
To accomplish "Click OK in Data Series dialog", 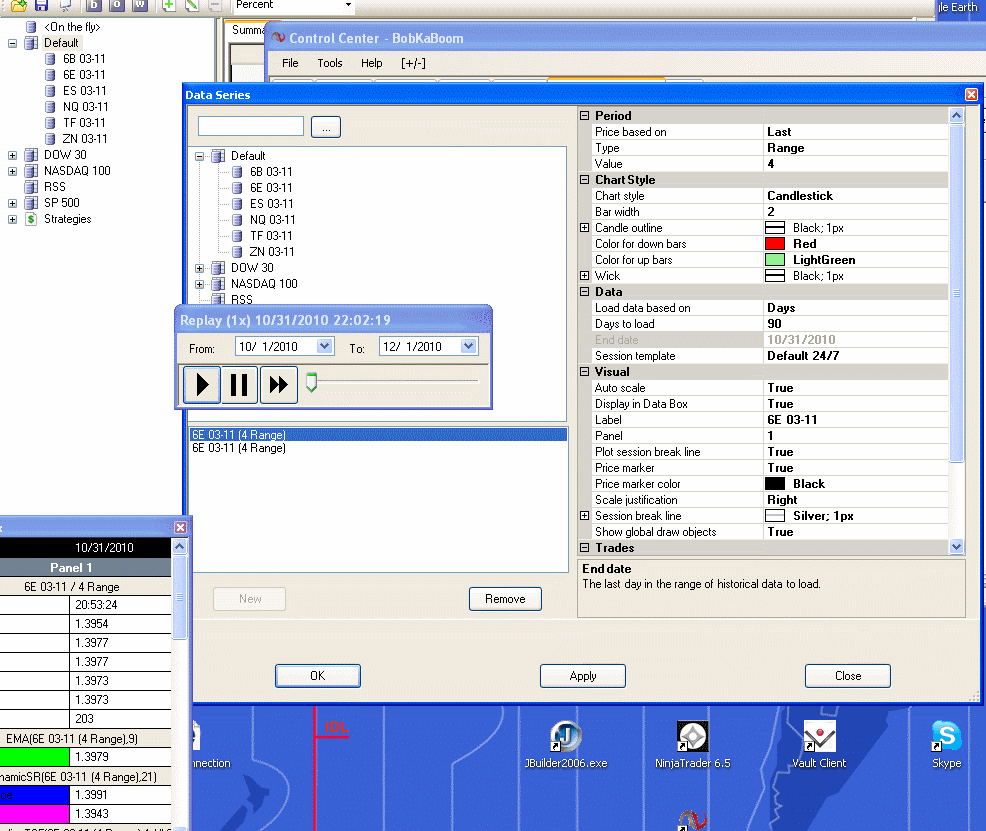I will tap(318, 676).
